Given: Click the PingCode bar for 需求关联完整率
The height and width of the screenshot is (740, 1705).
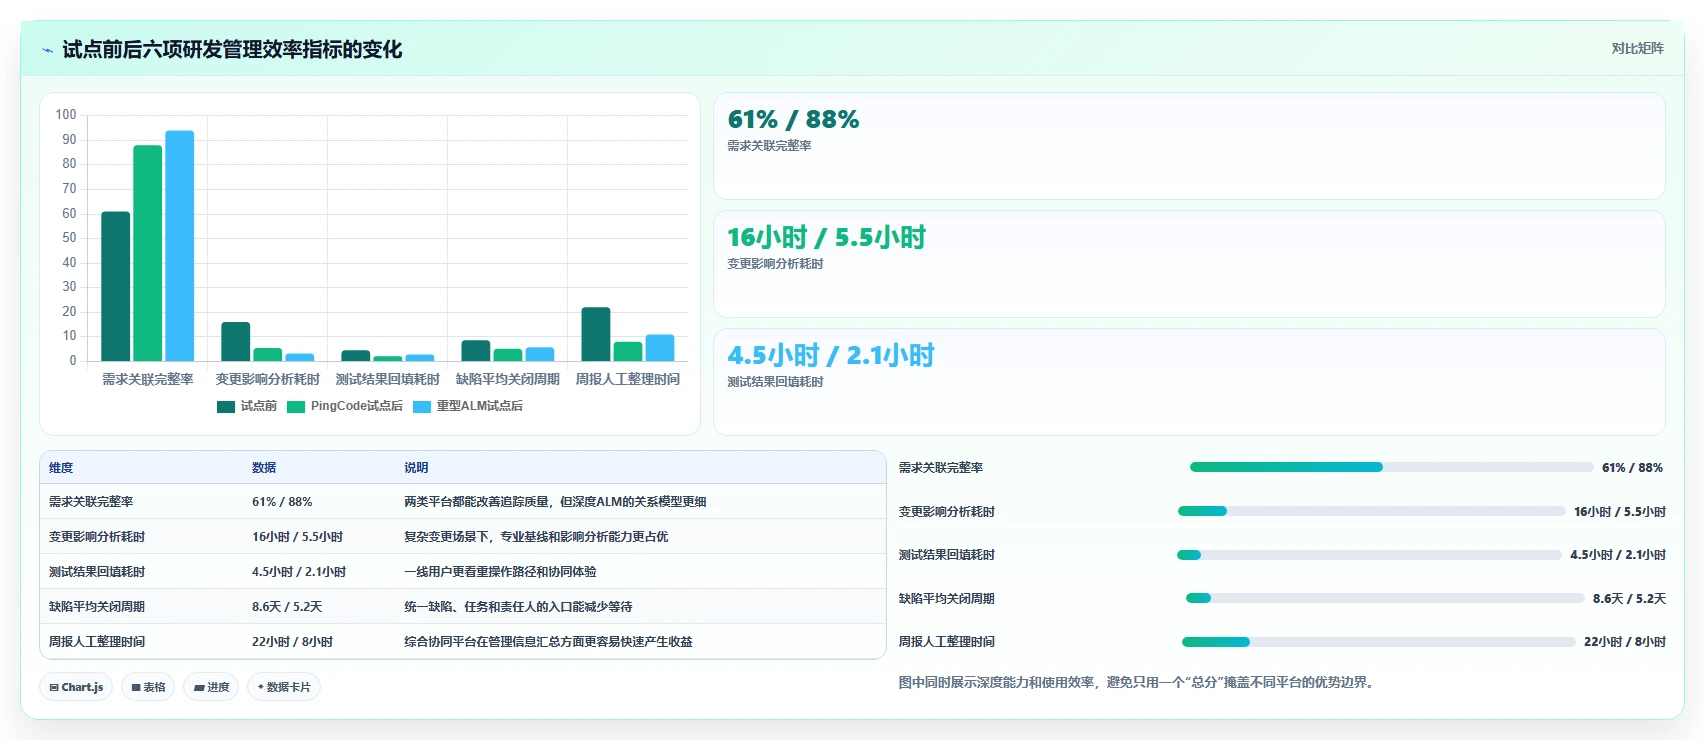Looking at the screenshot, I should pos(148,253).
